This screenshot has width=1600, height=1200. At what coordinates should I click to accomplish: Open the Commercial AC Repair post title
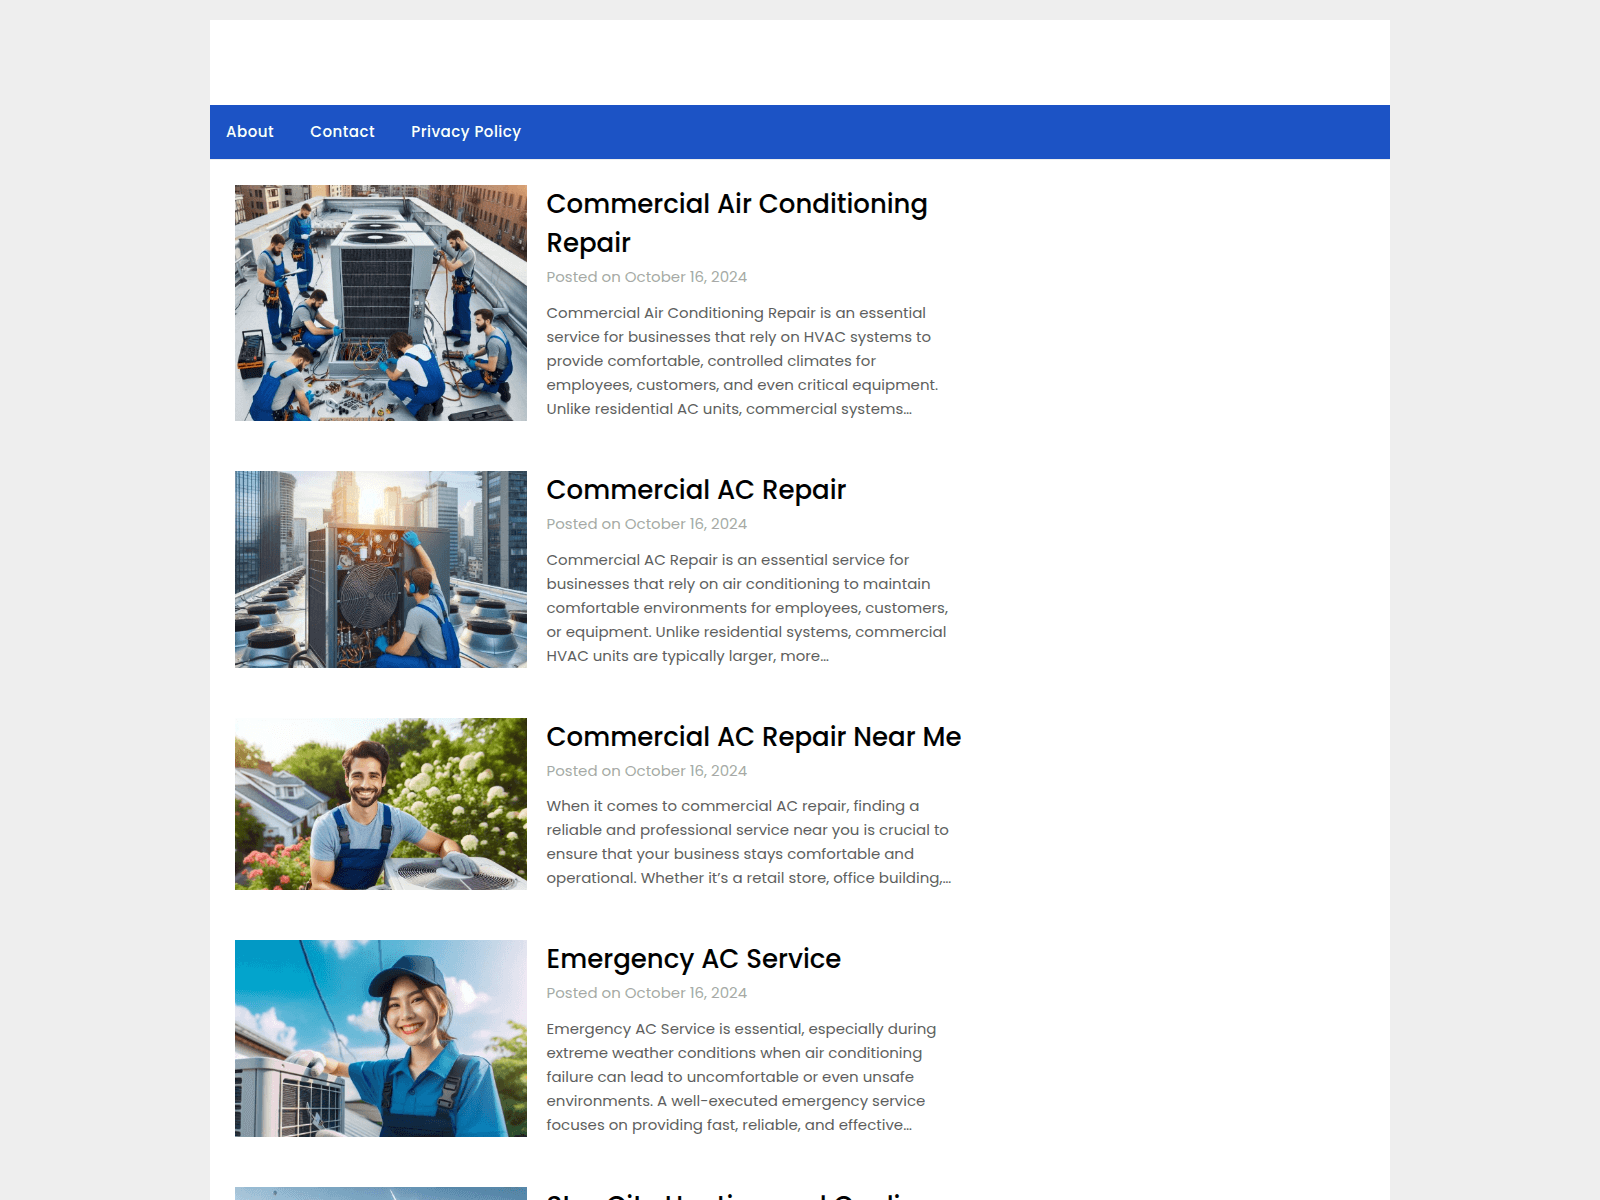[x=696, y=490]
